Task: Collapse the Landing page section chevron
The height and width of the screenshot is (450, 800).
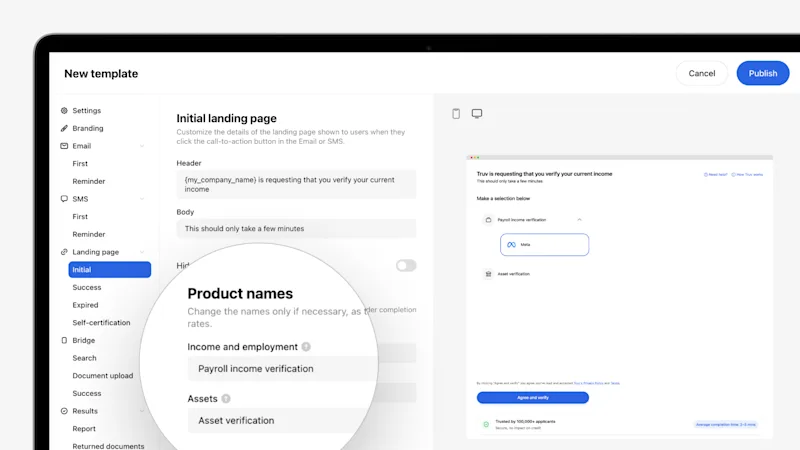Action: [142, 252]
